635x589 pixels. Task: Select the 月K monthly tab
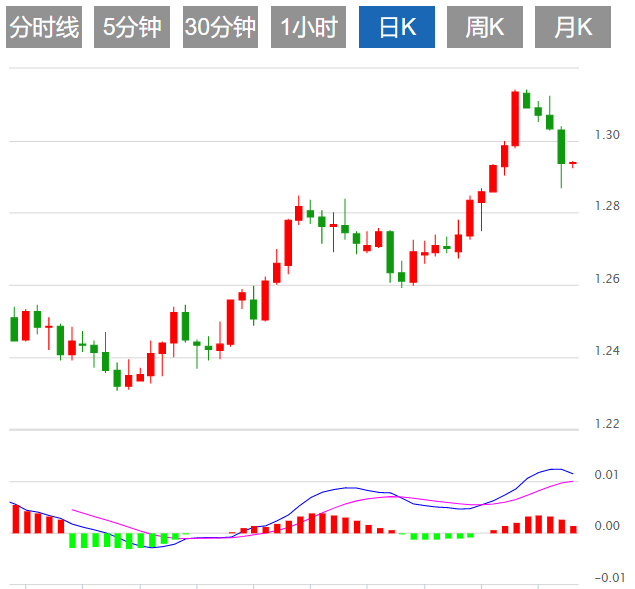[x=572, y=28]
